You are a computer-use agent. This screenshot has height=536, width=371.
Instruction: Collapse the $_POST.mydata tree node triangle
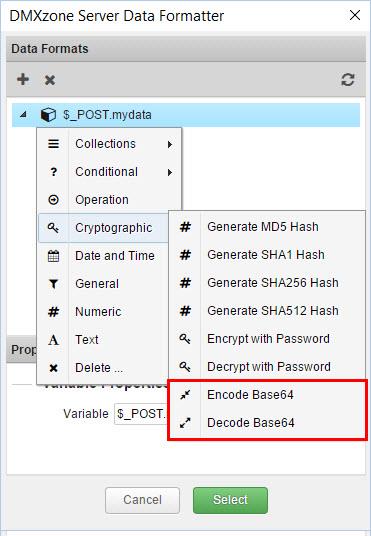(23, 115)
